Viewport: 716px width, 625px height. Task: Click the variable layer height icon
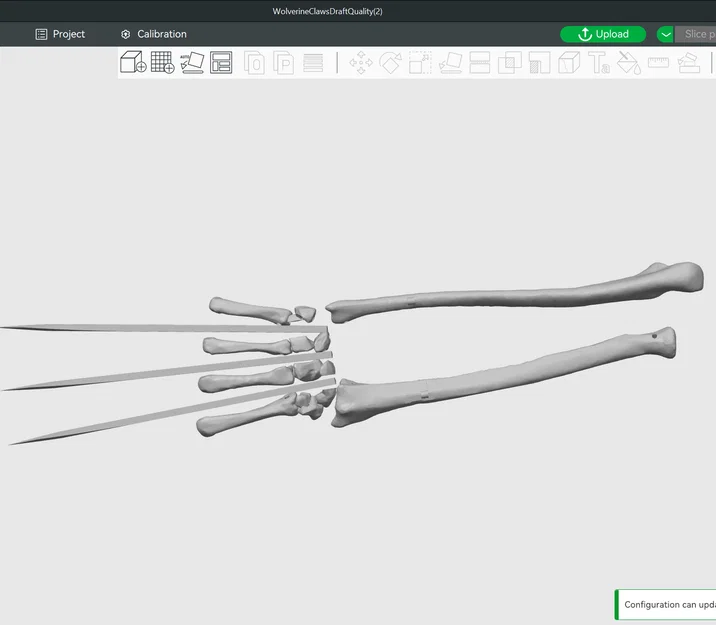(313, 63)
